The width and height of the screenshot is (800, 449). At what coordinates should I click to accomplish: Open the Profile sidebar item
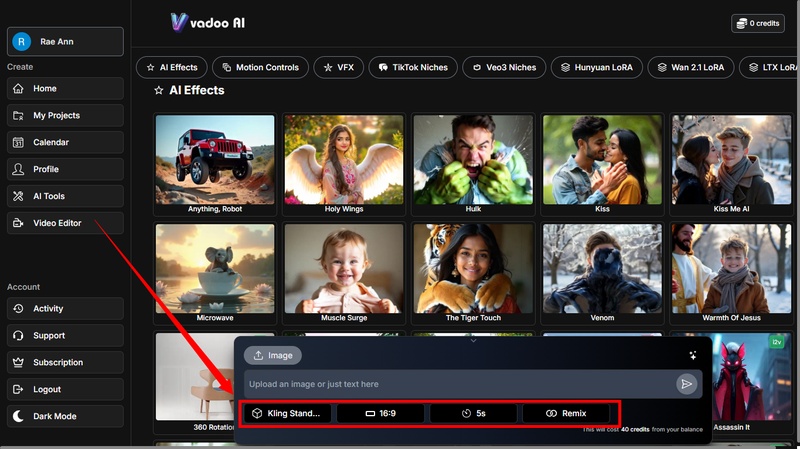(x=65, y=169)
